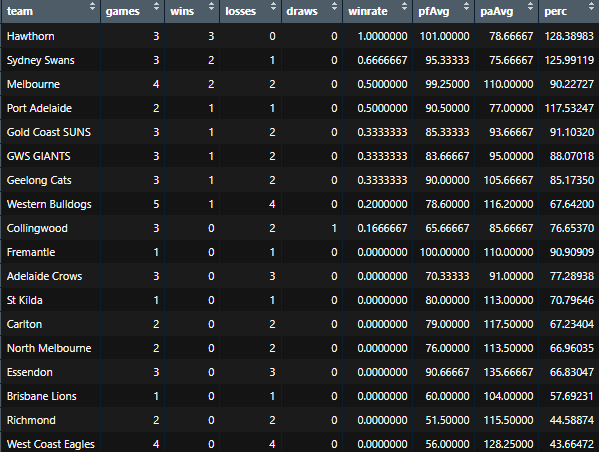Click the perc column header label
The height and width of the screenshot is (452, 599).
point(555,11)
